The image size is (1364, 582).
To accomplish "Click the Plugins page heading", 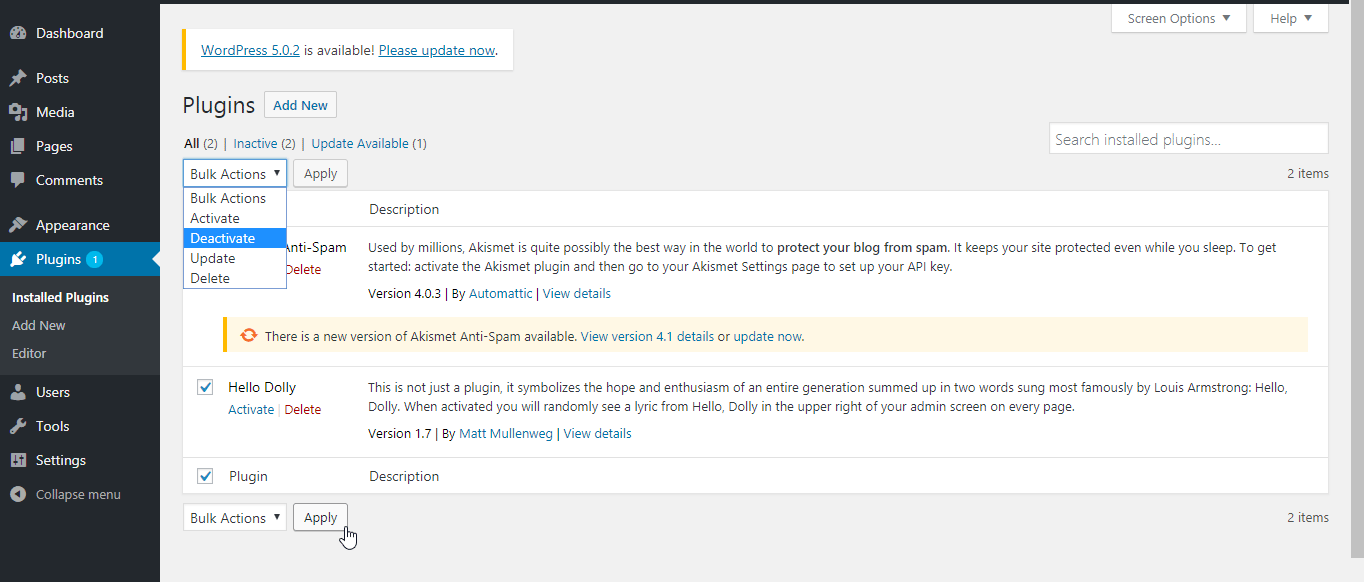I will [x=219, y=105].
